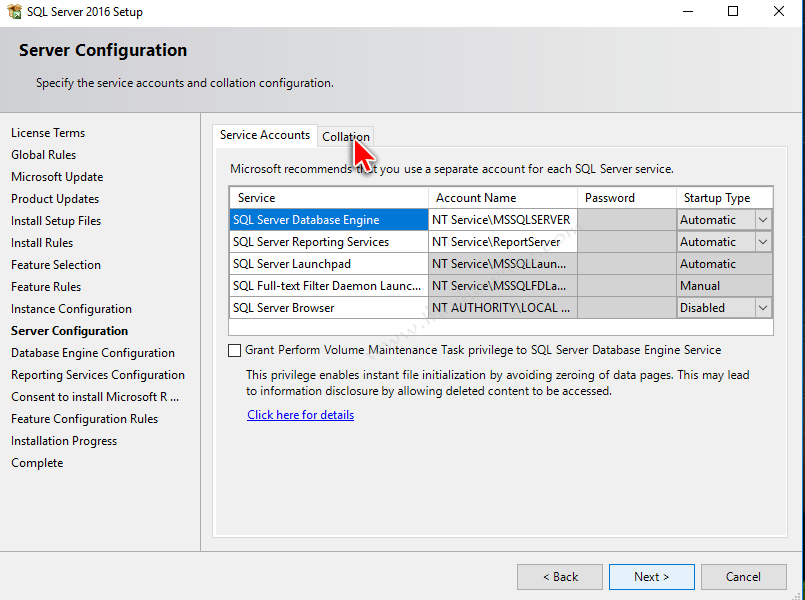This screenshot has width=805, height=600.
Task: Click Feature Rules in the steps list
Action: (x=46, y=287)
